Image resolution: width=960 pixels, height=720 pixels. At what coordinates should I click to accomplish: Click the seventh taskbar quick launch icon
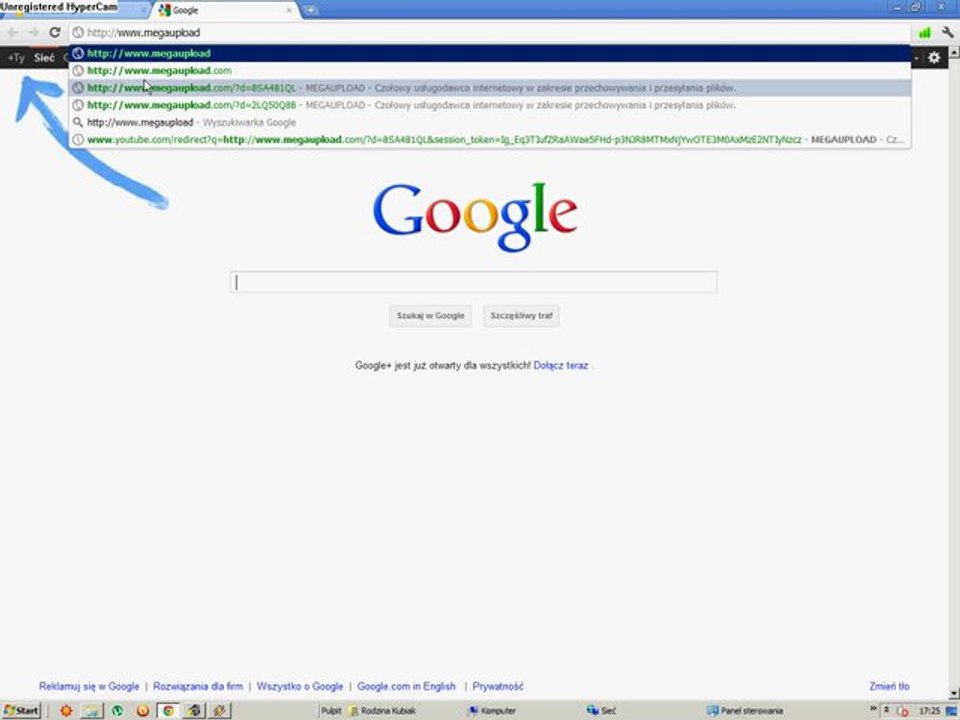pos(220,710)
